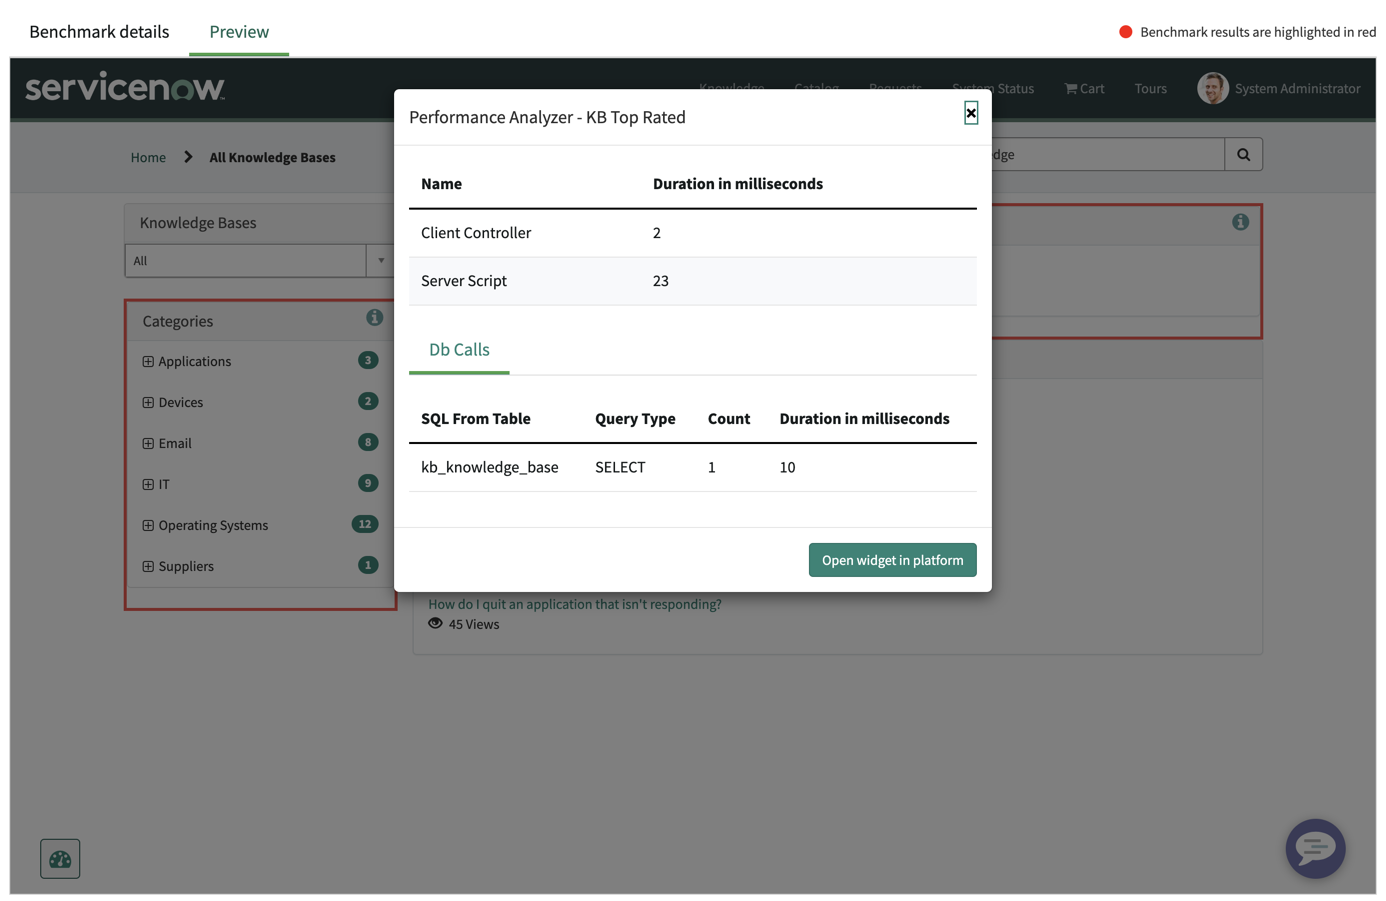
Task: Expand the Operating Systems category
Action: pos(148,525)
